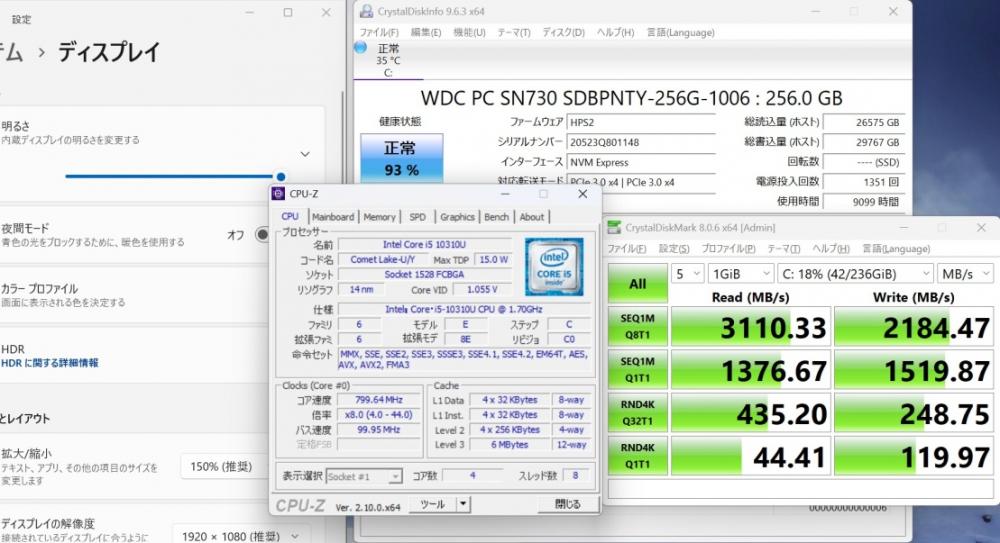Open the CPU-Z tools dropdown arrow

(x=464, y=504)
